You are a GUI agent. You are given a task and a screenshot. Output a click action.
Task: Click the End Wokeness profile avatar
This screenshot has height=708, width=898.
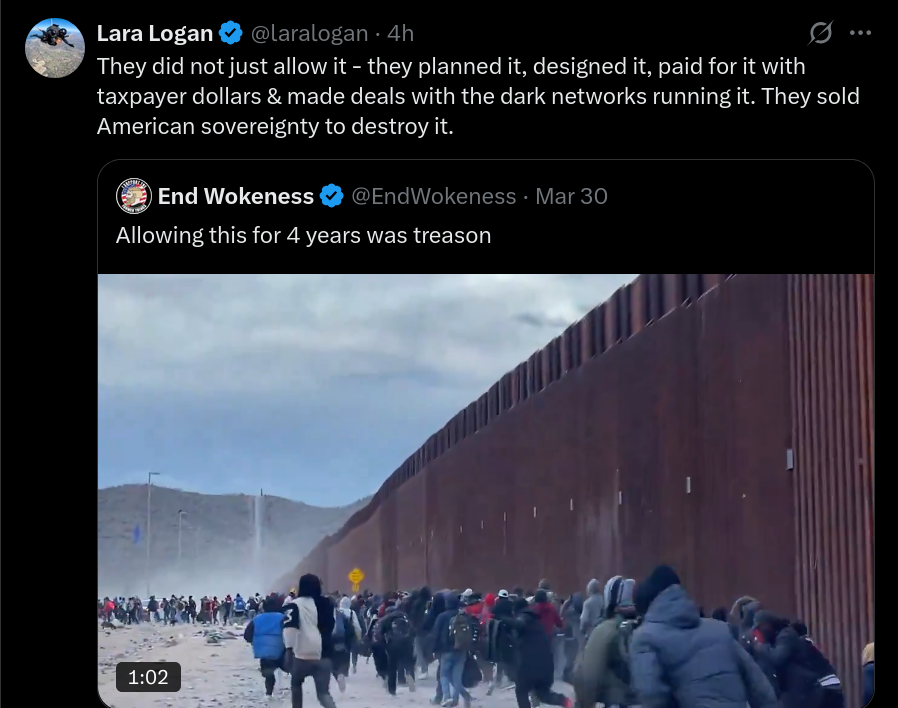[133, 196]
